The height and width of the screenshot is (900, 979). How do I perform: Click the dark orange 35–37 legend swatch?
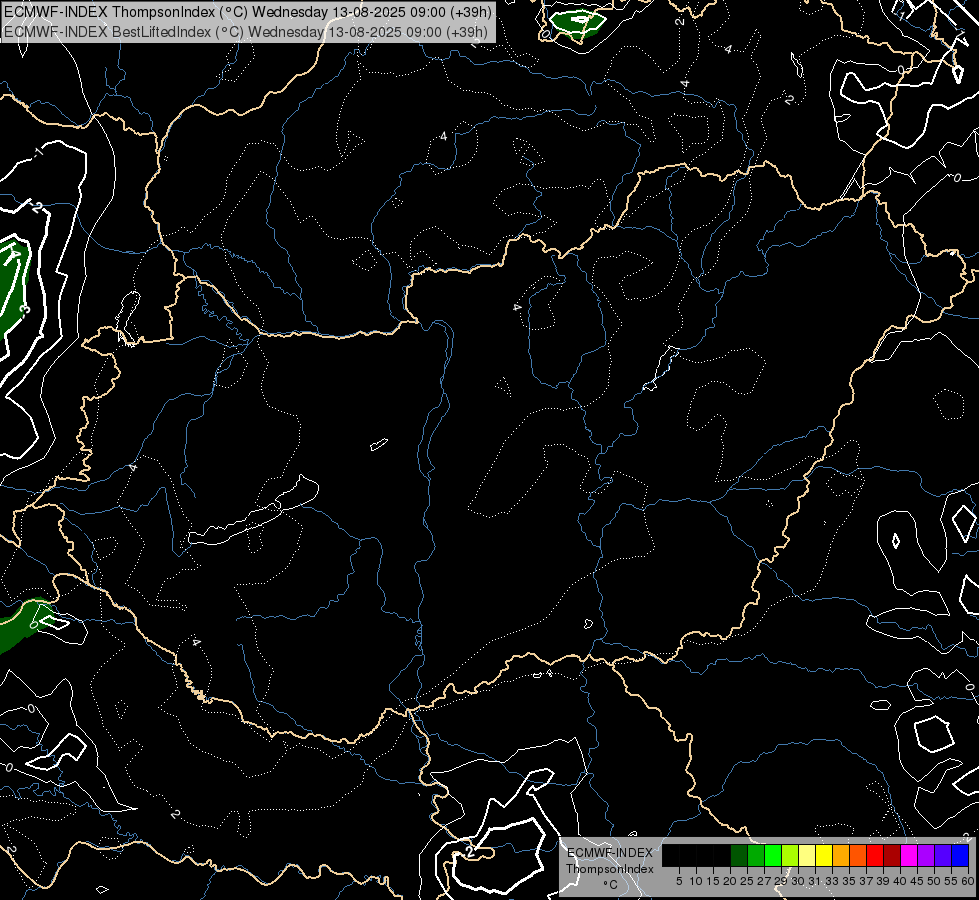pyautogui.click(x=857, y=856)
